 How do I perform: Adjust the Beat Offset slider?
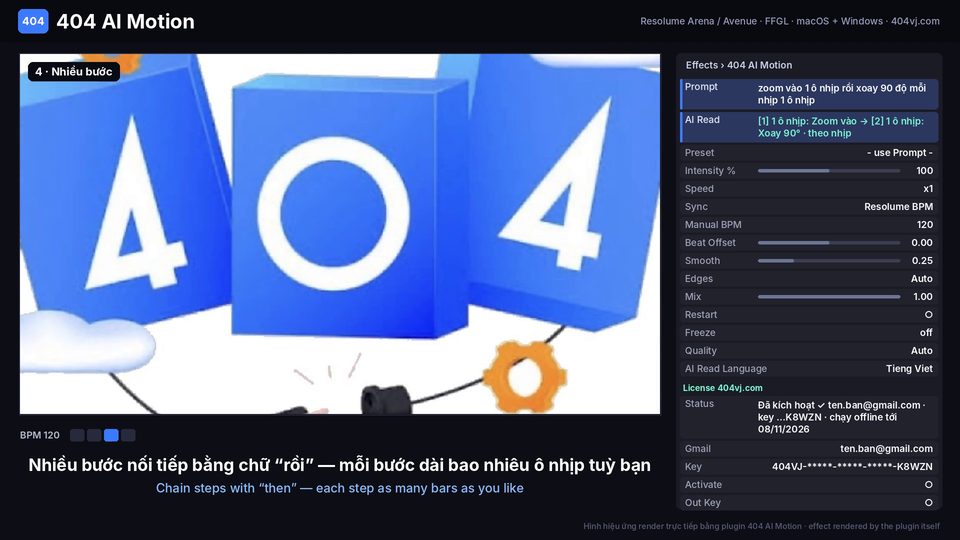coord(828,242)
